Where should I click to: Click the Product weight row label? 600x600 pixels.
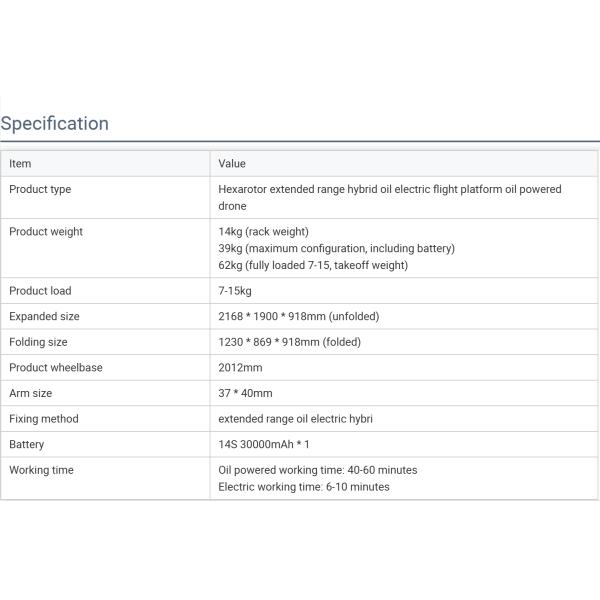click(46, 232)
